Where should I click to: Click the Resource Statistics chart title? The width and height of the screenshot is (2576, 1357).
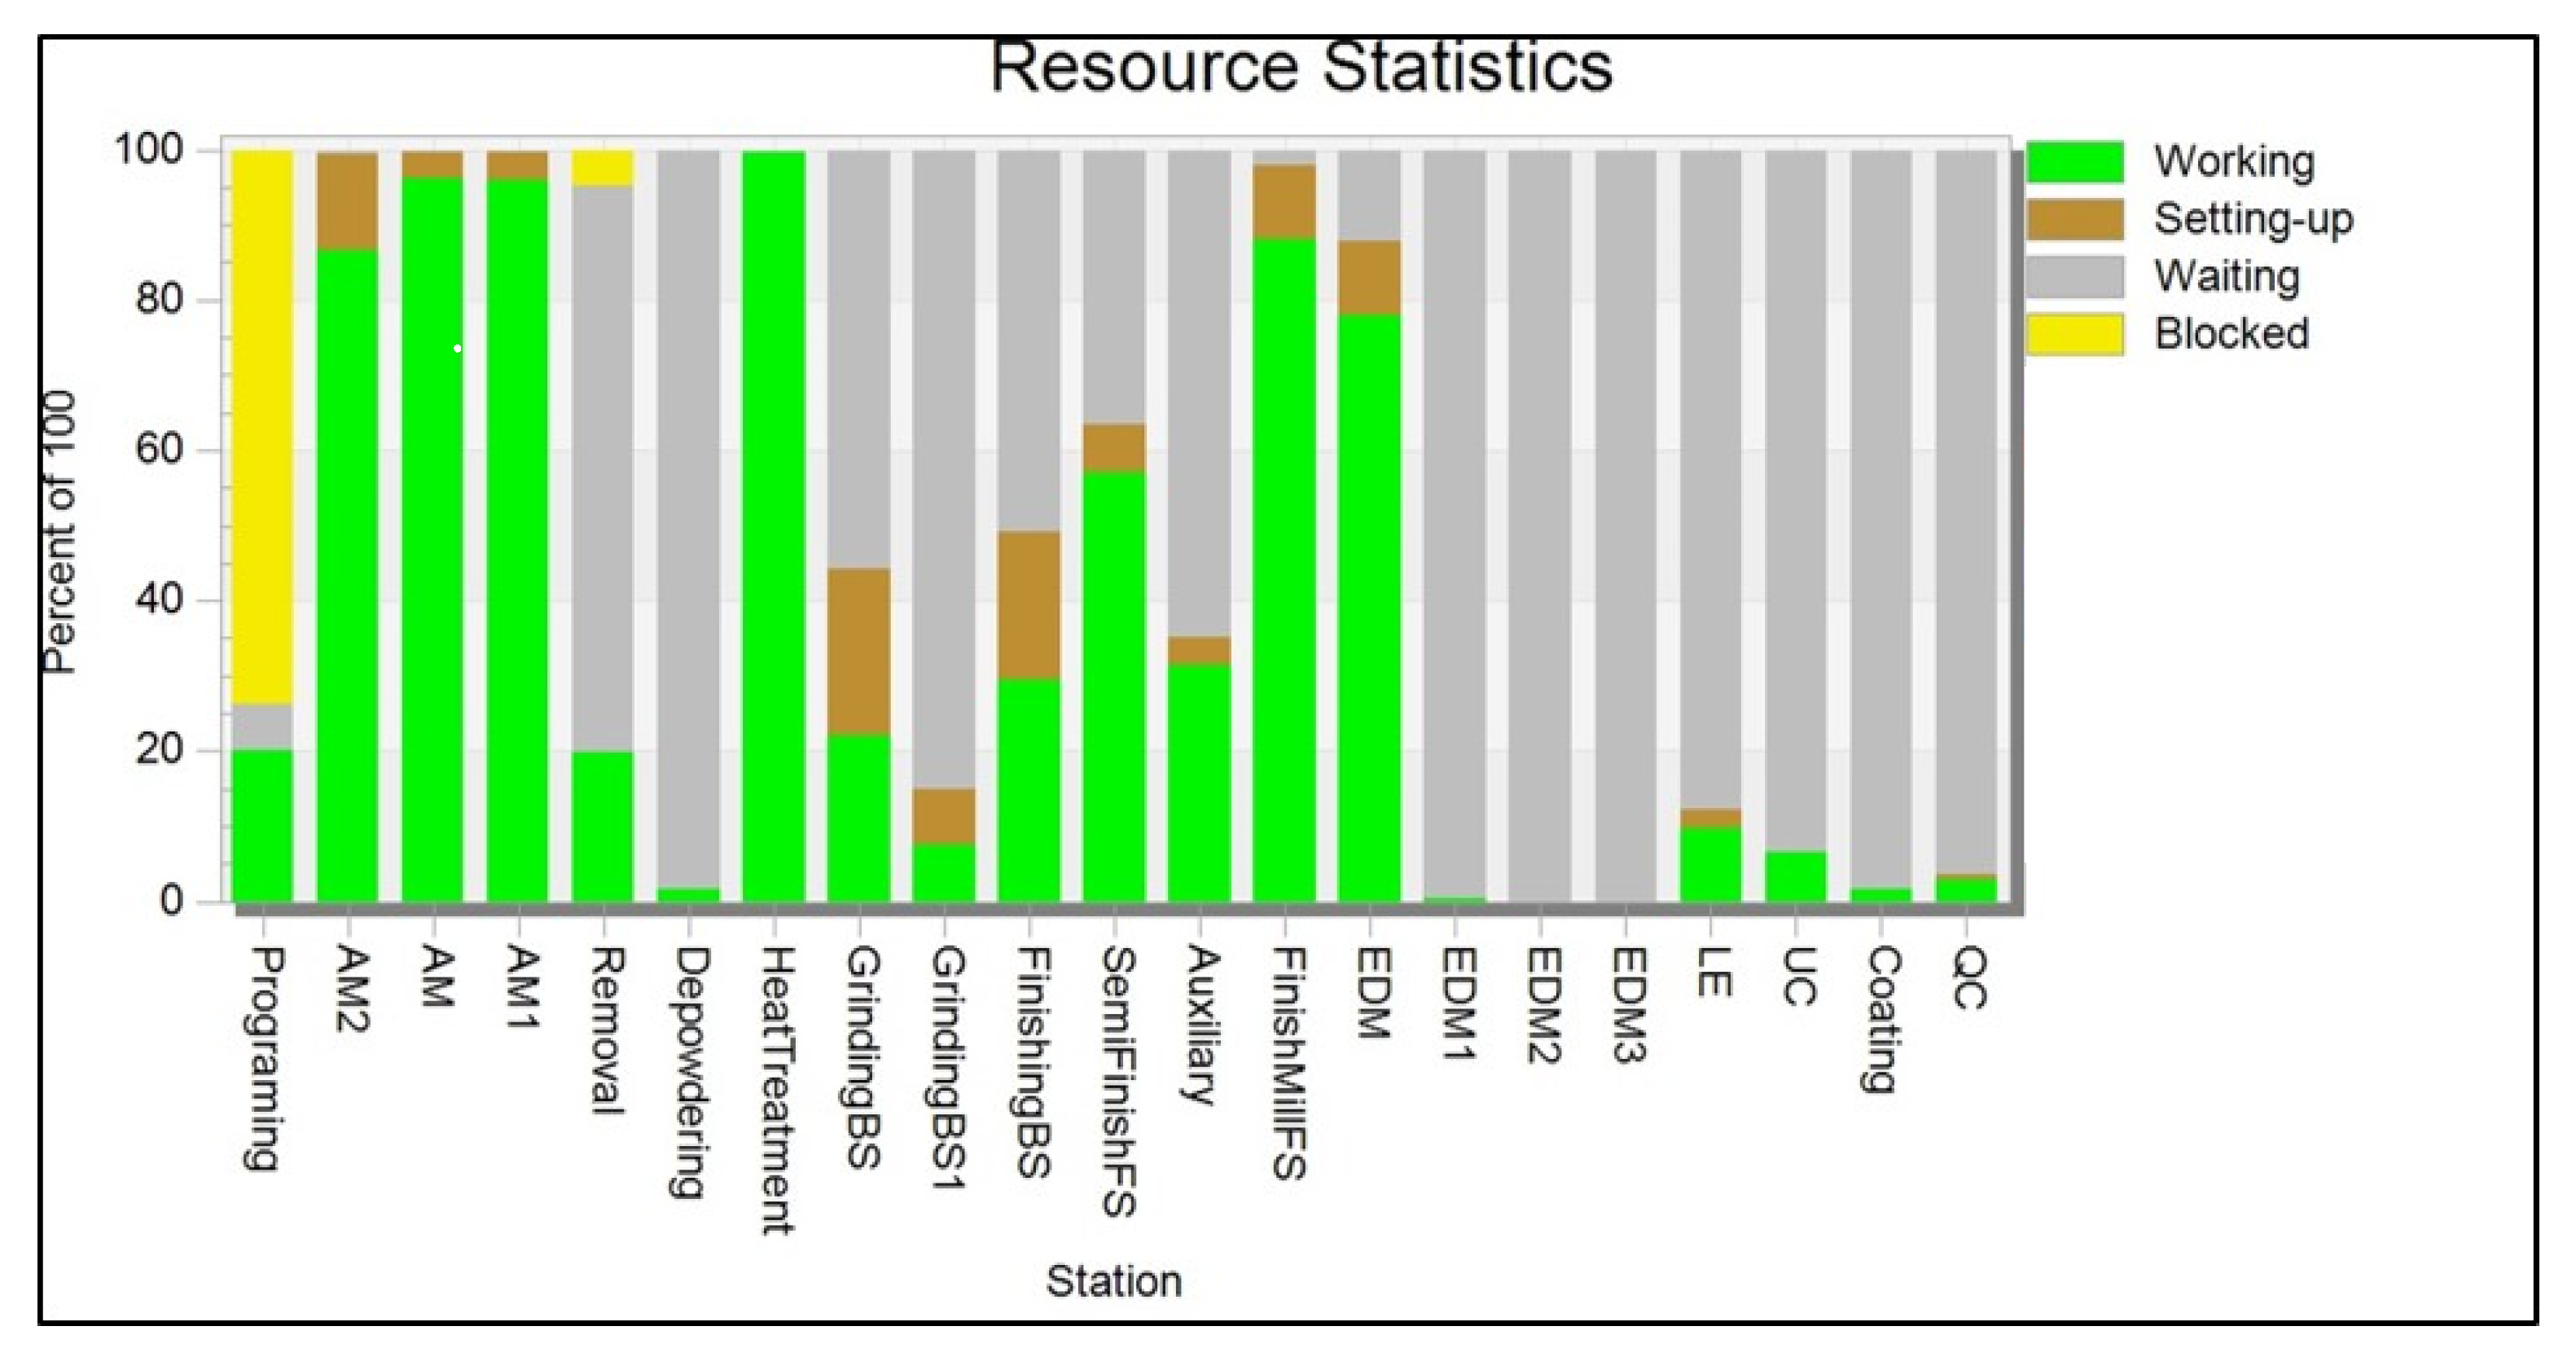click(1300, 68)
